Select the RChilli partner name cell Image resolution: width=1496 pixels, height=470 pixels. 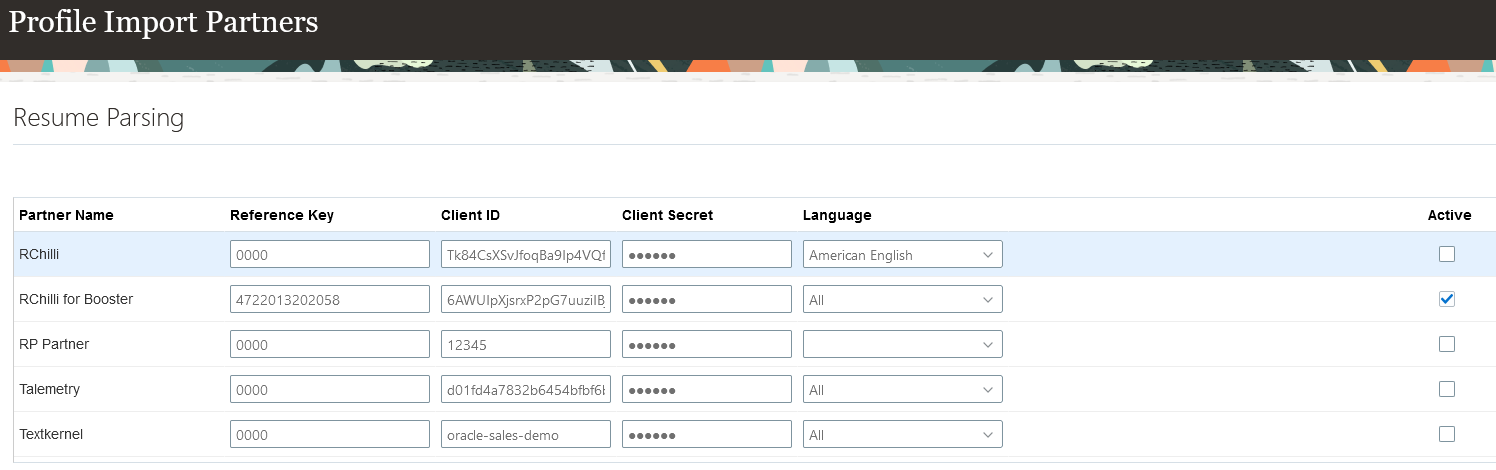click(40, 254)
